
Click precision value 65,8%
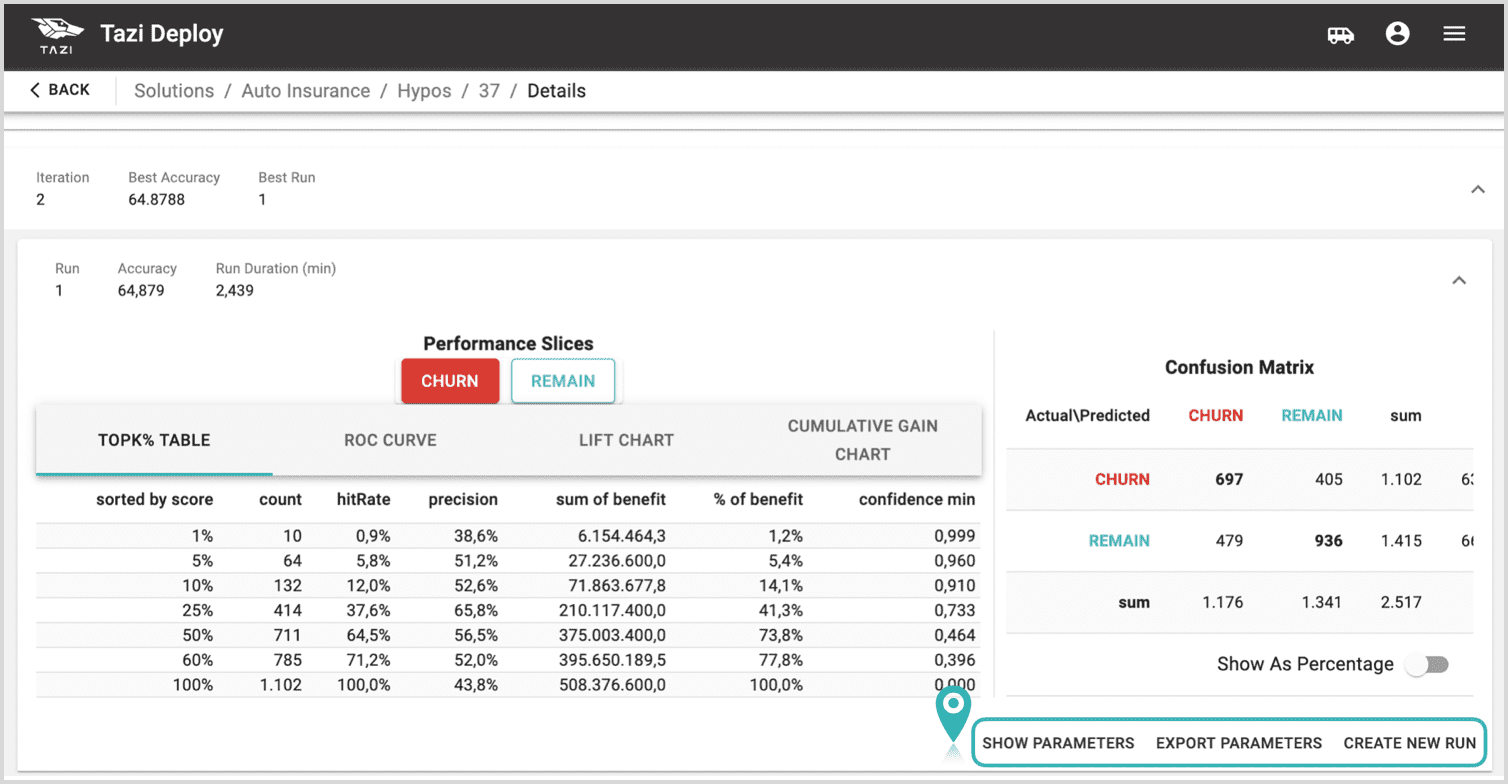[477, 610]
